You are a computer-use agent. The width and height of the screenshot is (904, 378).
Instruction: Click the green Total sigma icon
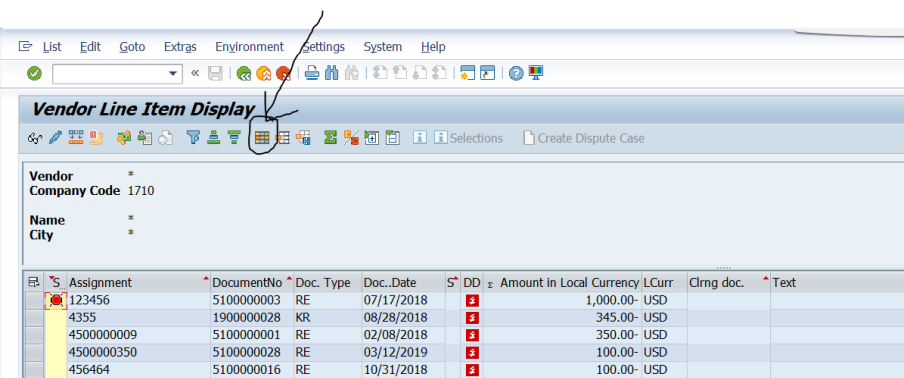(330, 138)
